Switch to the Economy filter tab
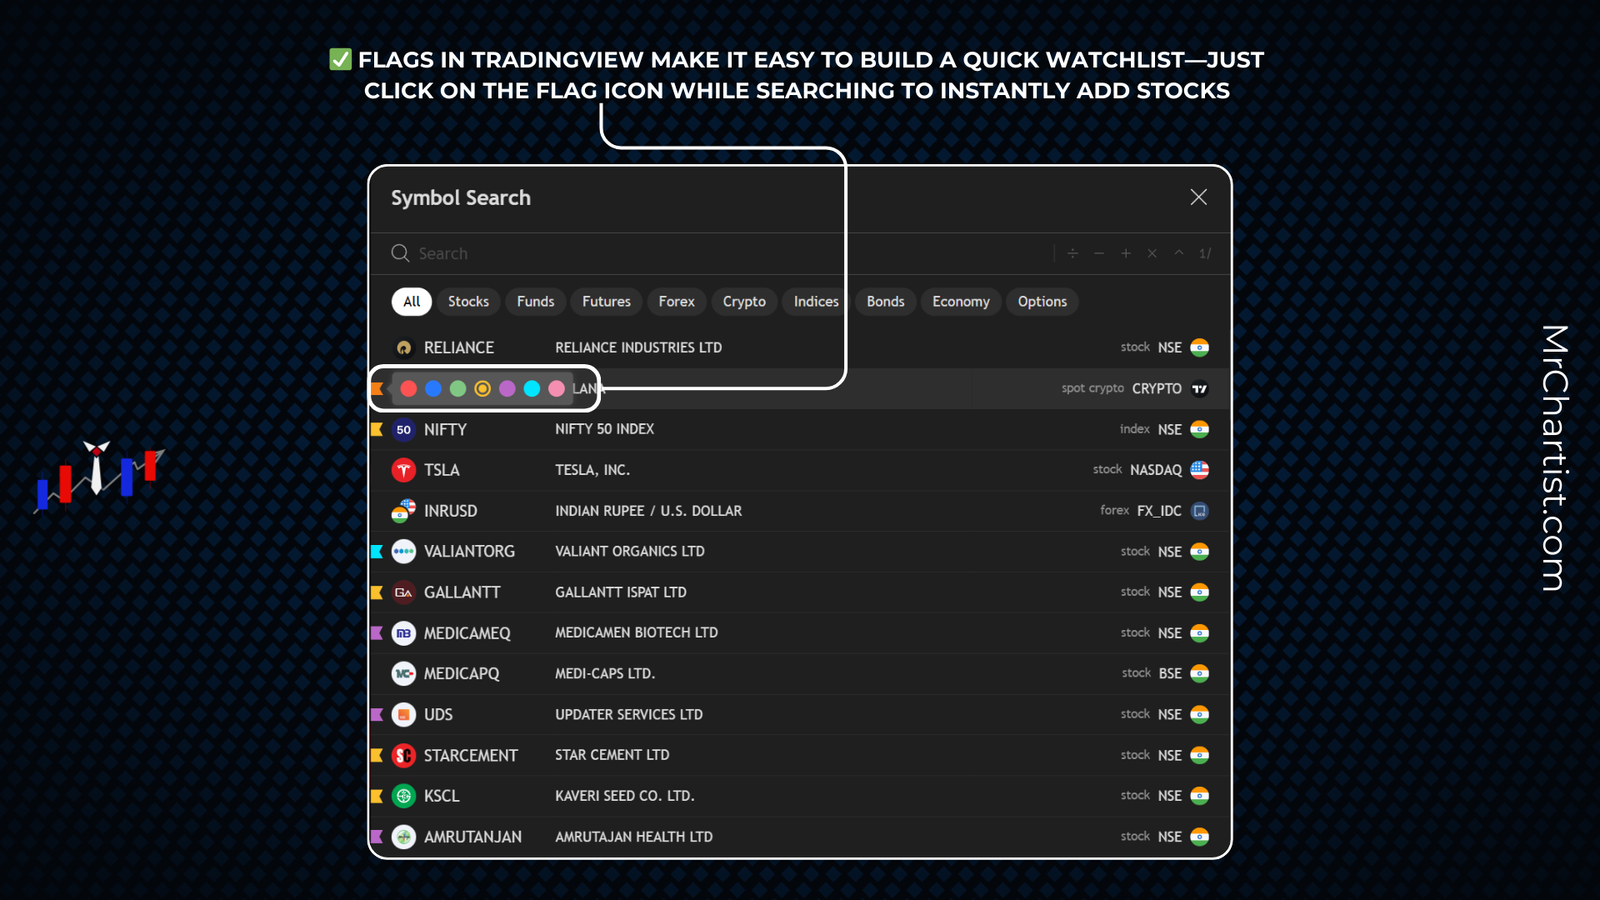Screen dimensions: 1600x900 [961, 302]
